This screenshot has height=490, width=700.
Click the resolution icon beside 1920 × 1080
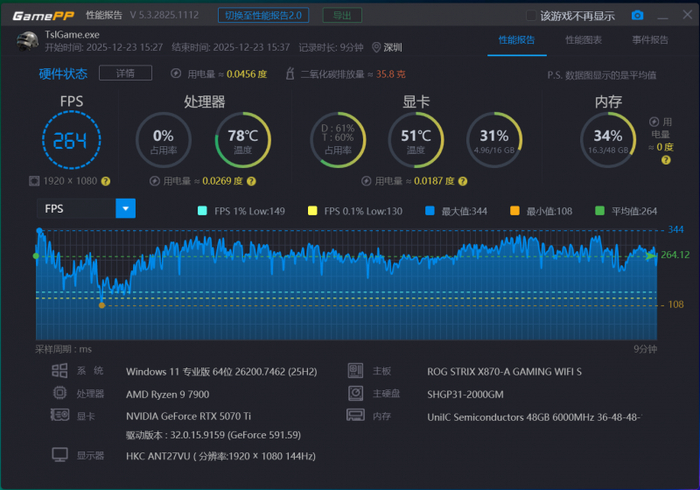(x=34, y=181)
